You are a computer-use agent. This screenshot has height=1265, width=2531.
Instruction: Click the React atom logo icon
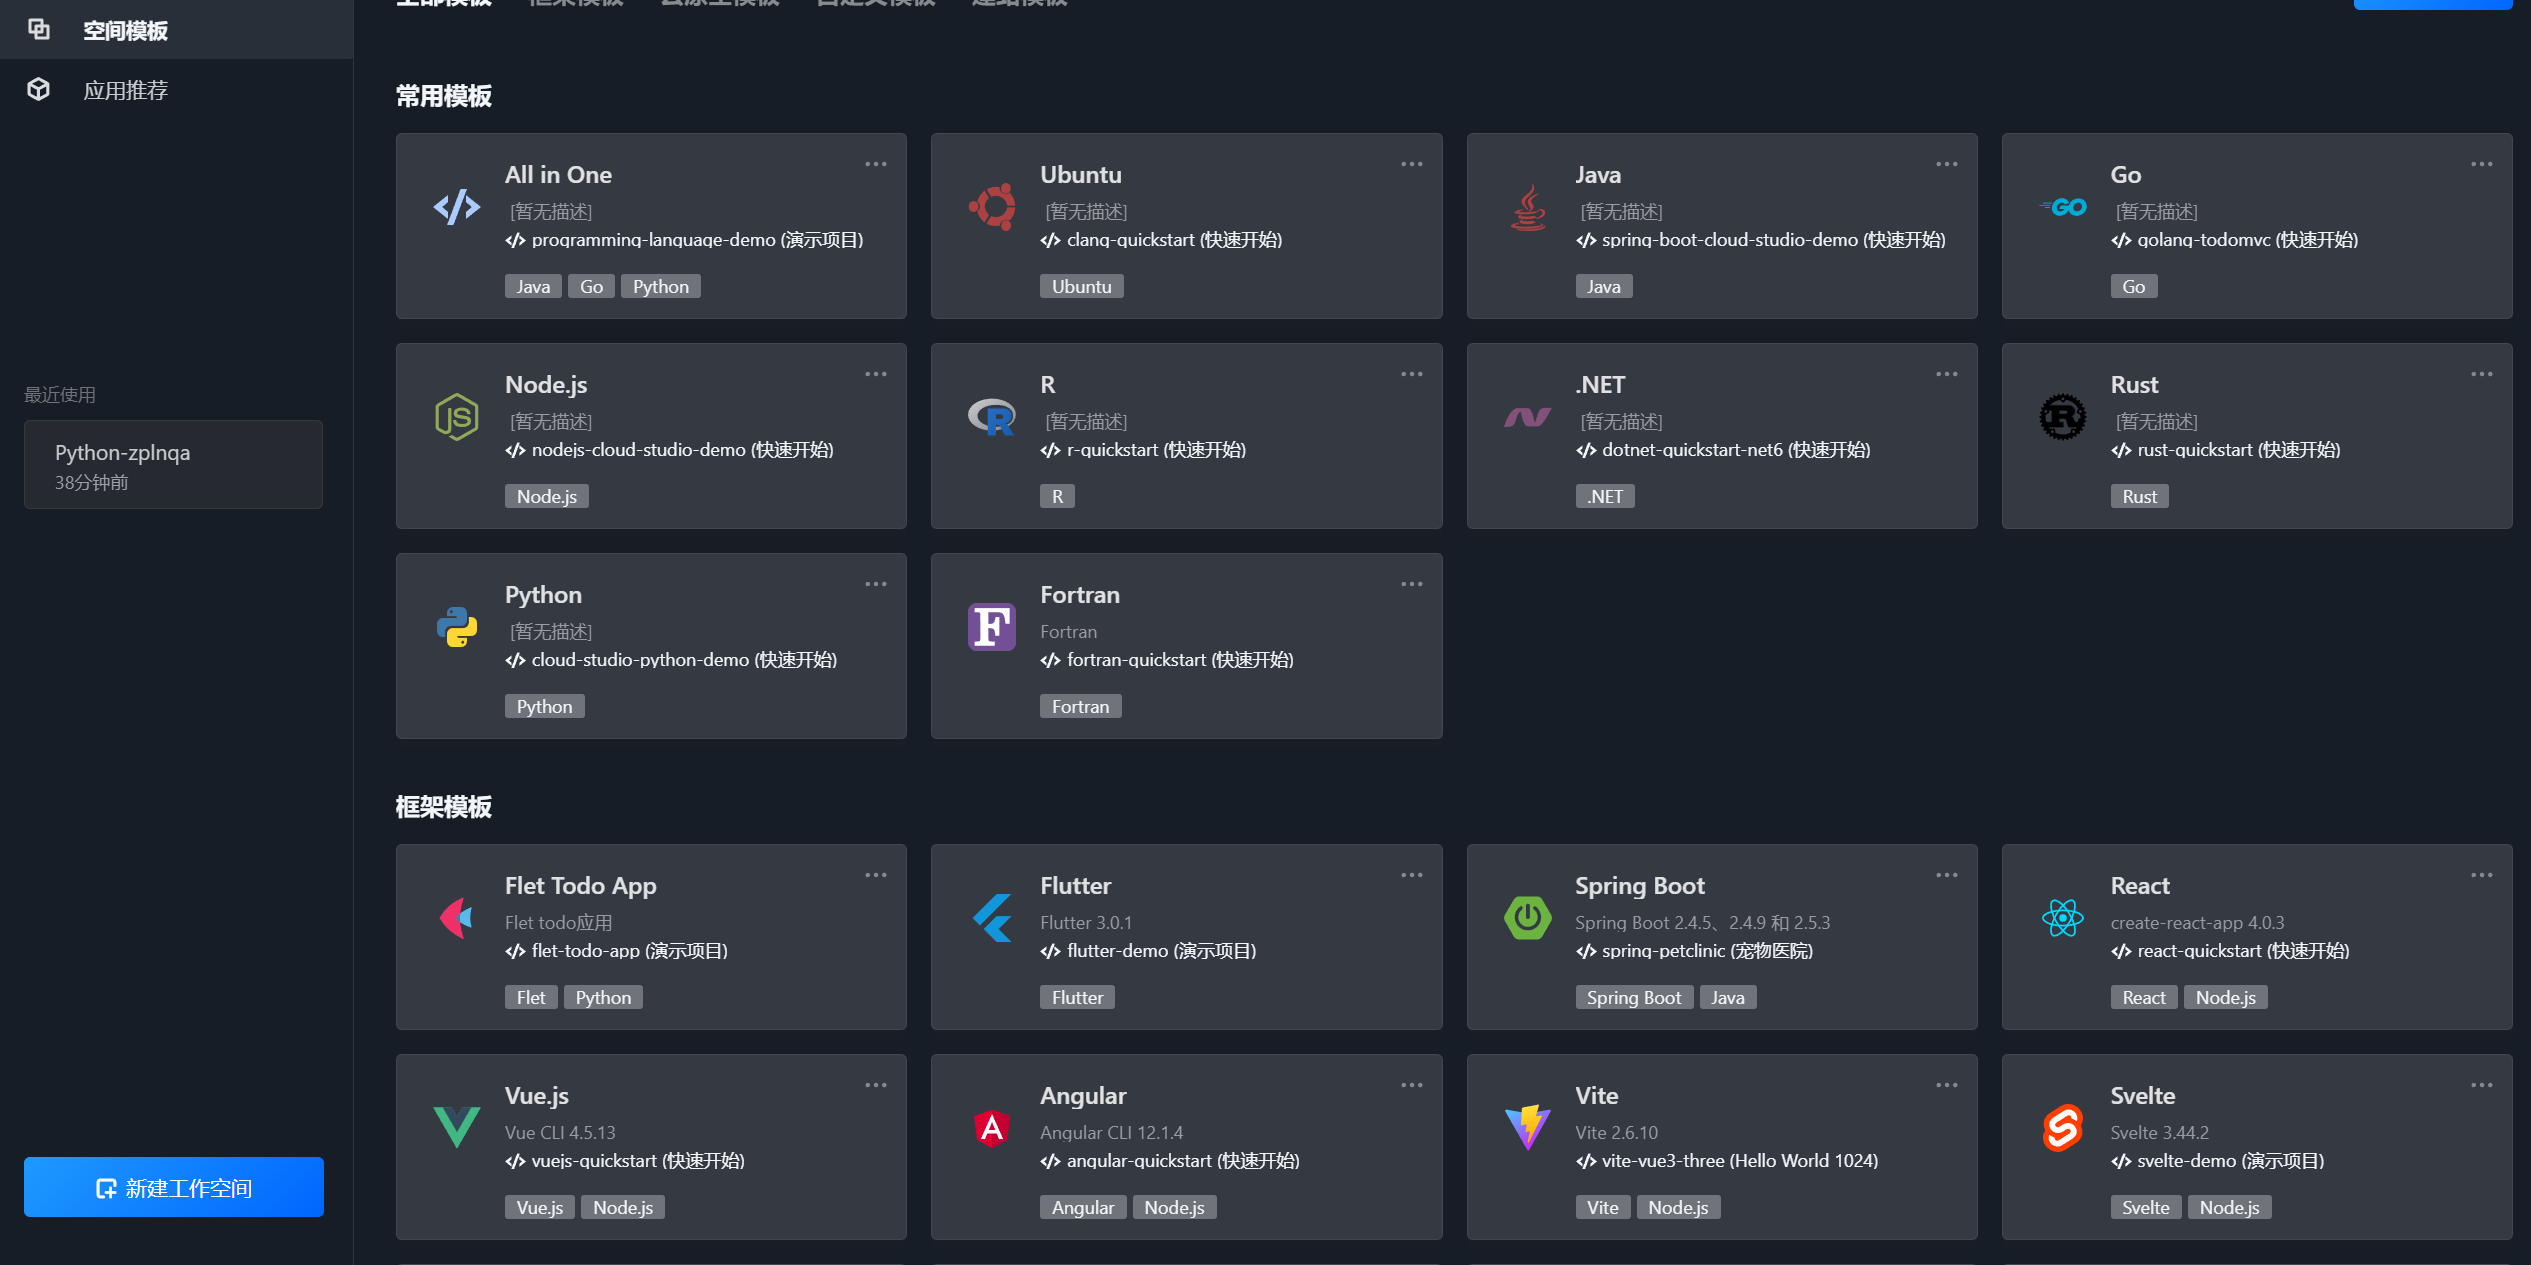click(2062, 918)
